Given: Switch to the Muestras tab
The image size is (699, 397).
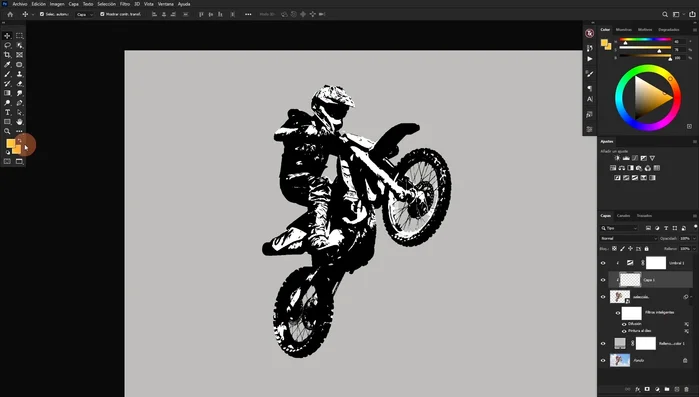Looking at the screenshot, I should pos(624,30).
